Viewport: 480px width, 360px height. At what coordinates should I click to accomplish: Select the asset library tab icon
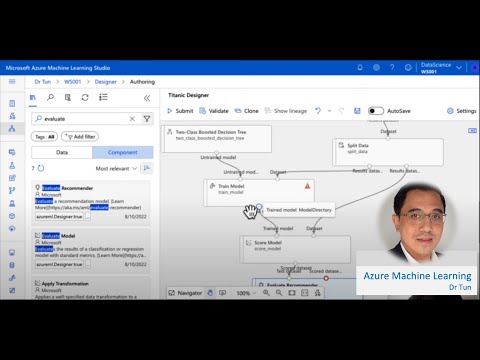click(33, 97)
